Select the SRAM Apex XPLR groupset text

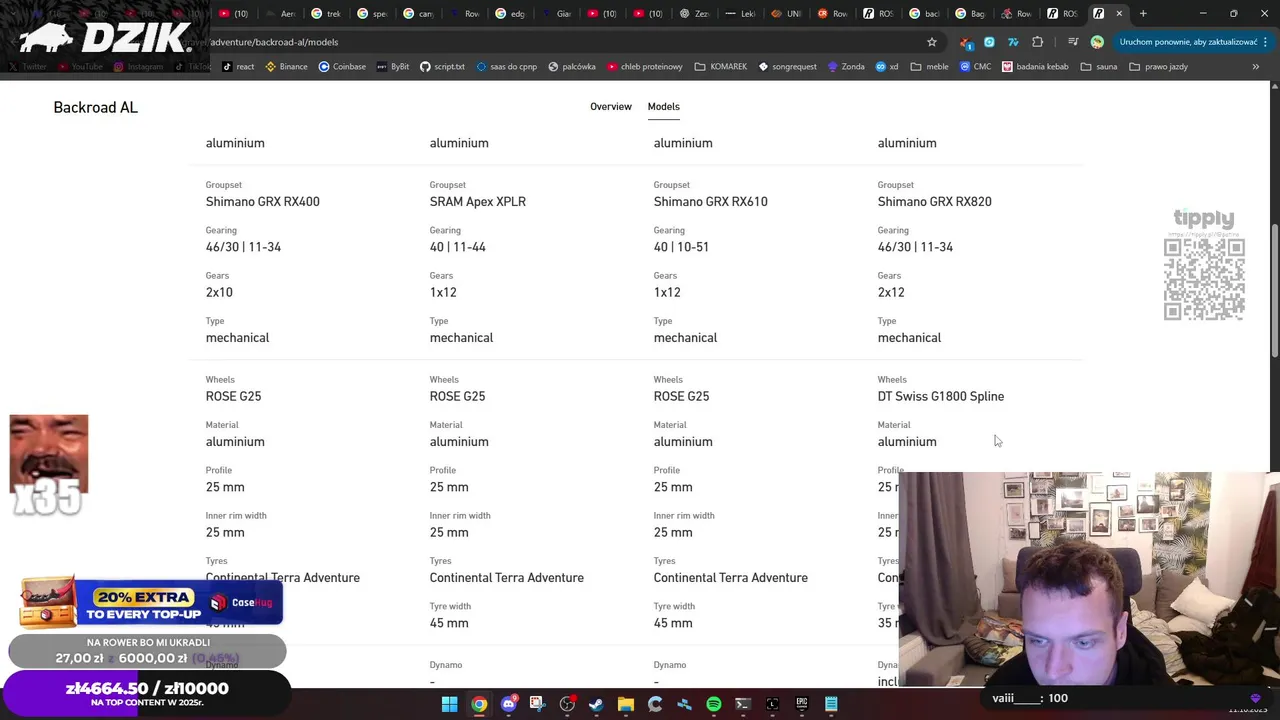click(478, 201)
